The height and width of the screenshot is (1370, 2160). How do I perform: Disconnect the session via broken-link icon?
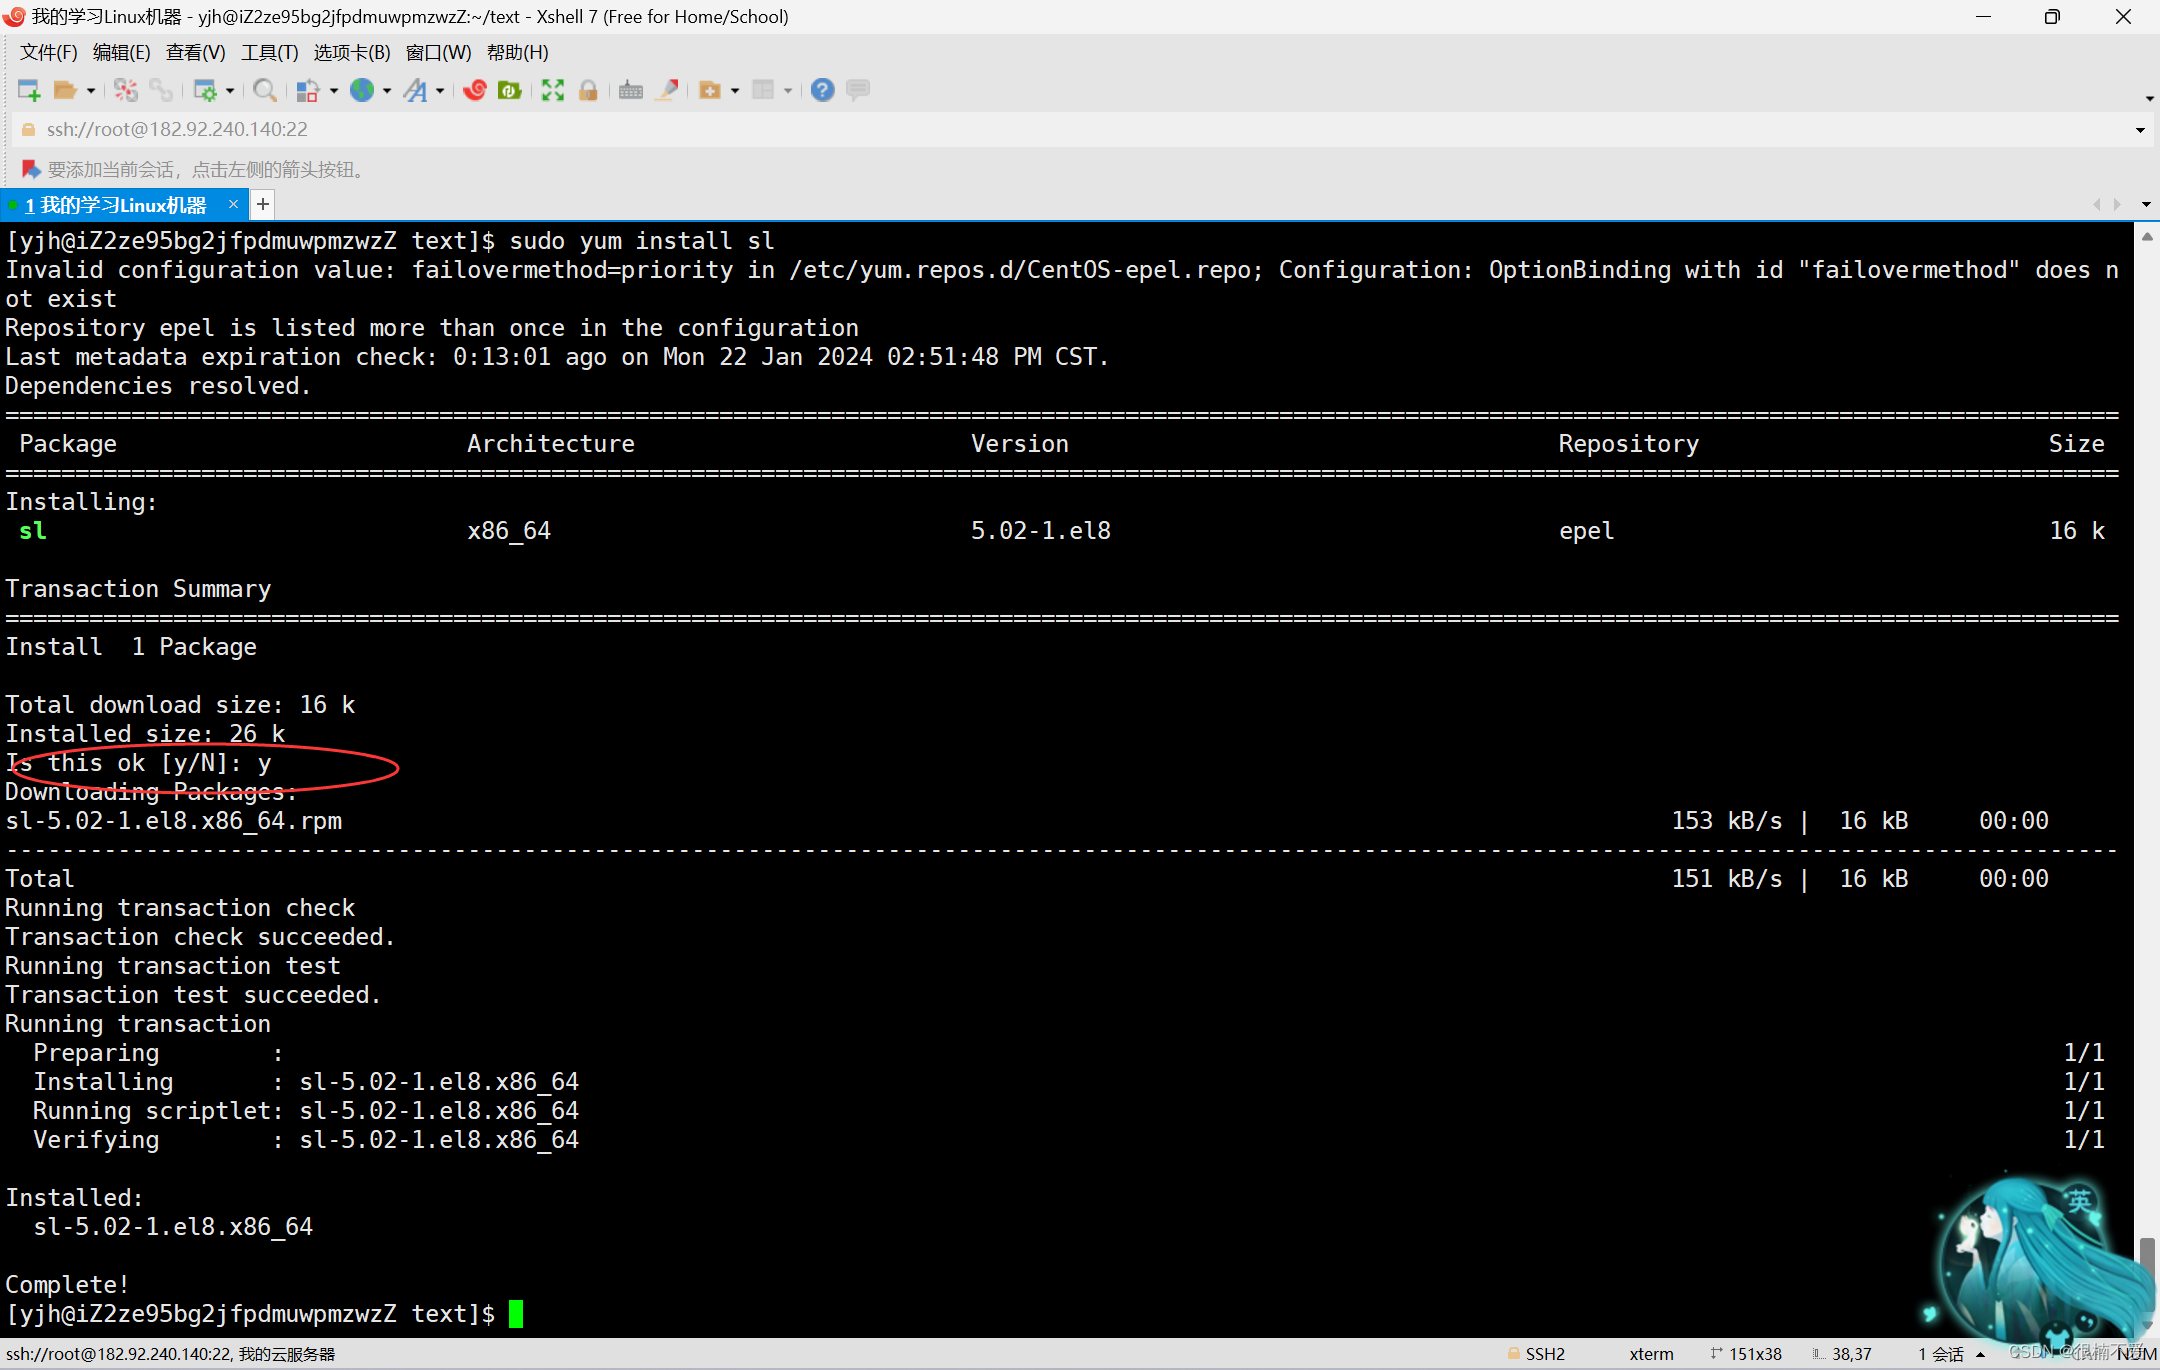coord(125,90)
